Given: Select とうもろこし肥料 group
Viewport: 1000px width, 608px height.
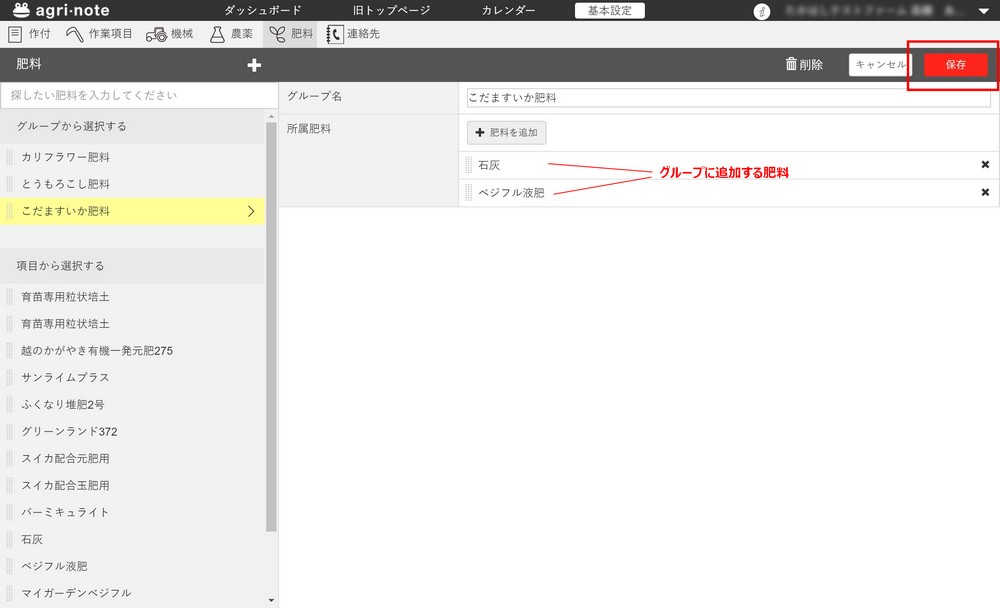Looking at the screenshot, I should (x=132, y=184).
